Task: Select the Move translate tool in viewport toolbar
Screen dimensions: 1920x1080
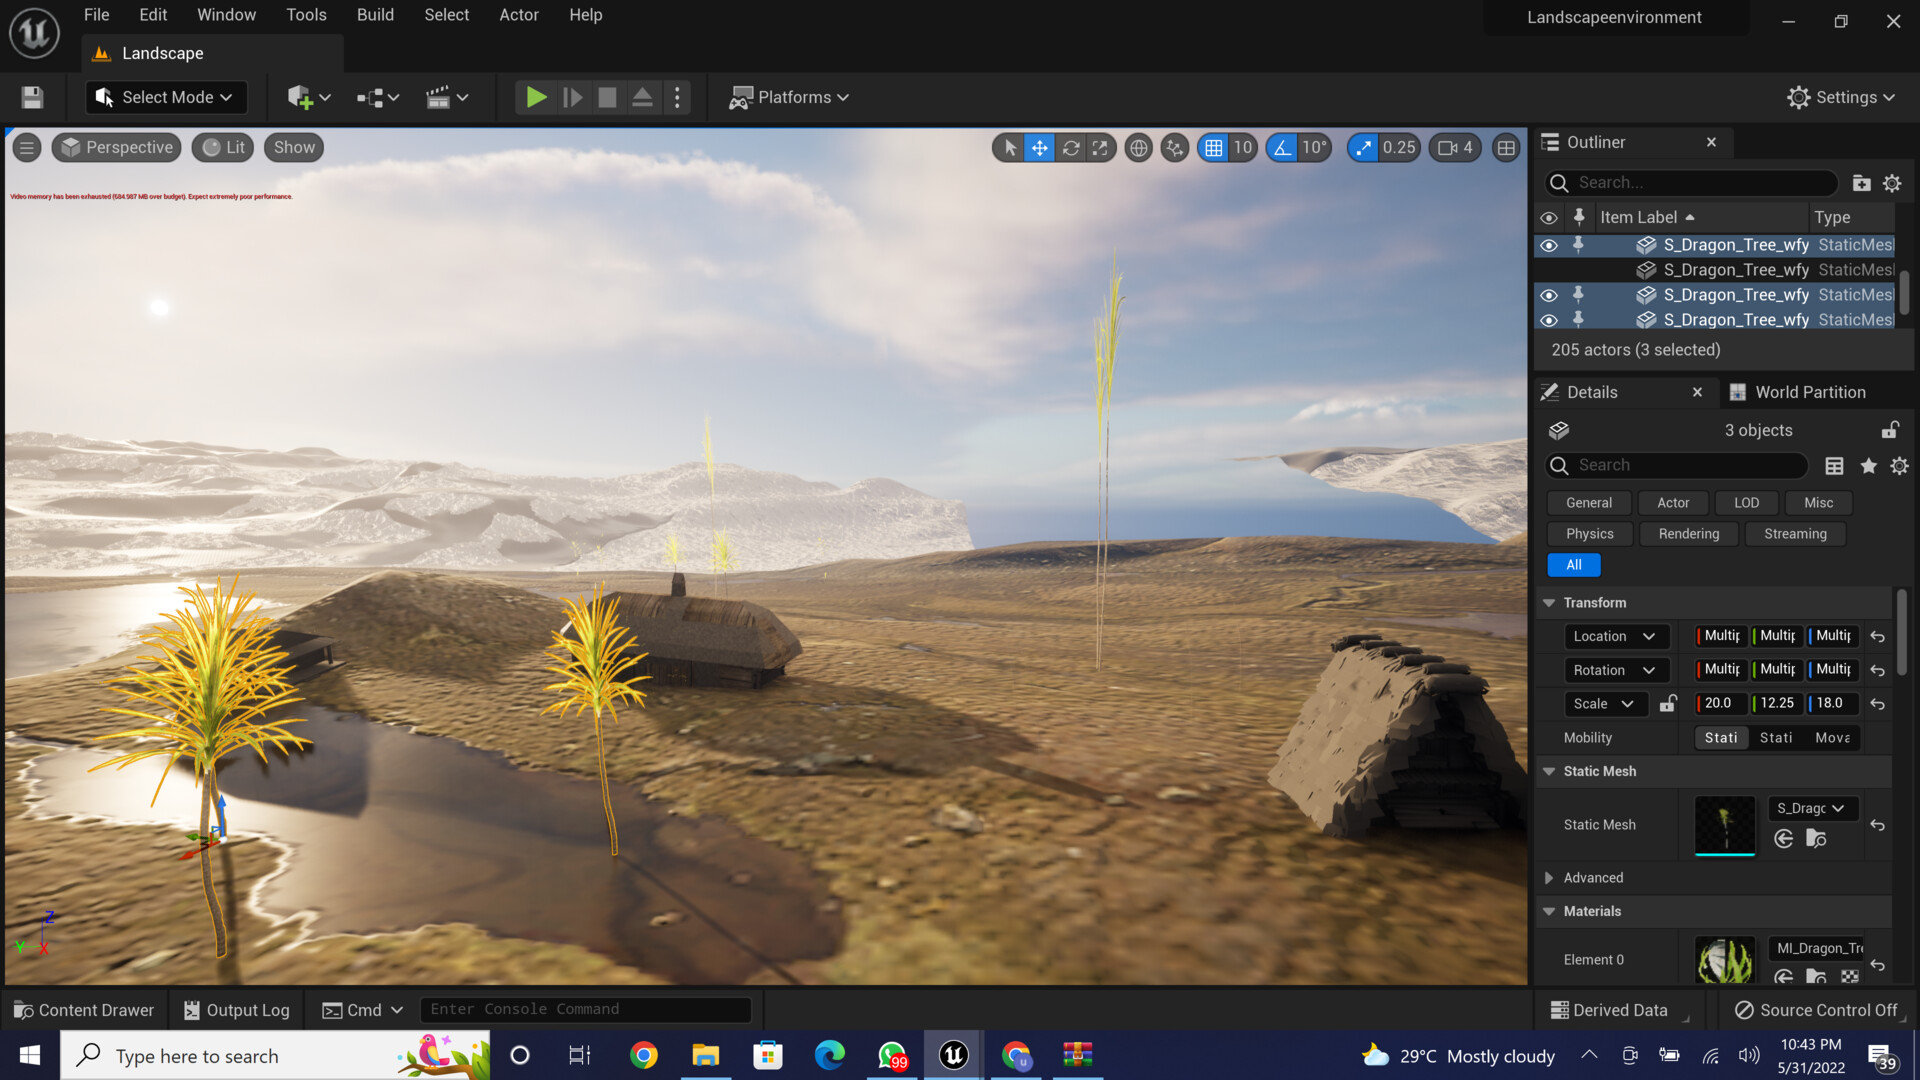Action: pyautogui.click(x=1040, y=147)
